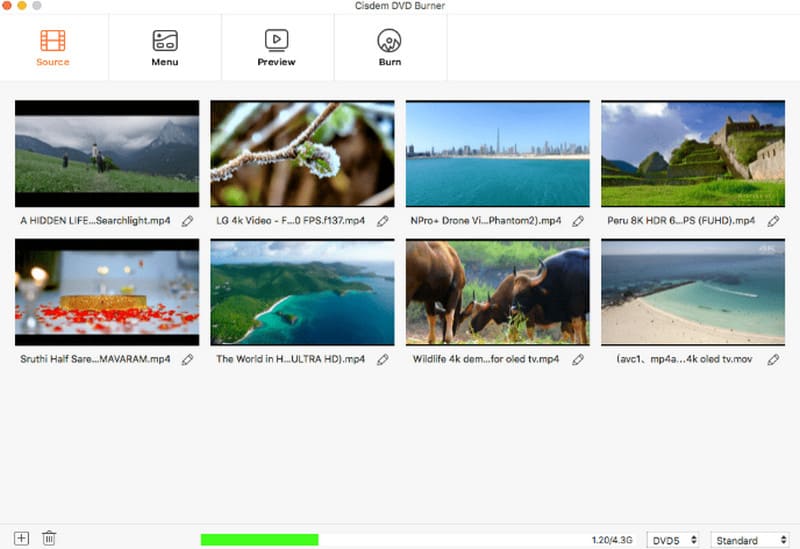Click the green disc capacity progress bar

pos(259,540)
